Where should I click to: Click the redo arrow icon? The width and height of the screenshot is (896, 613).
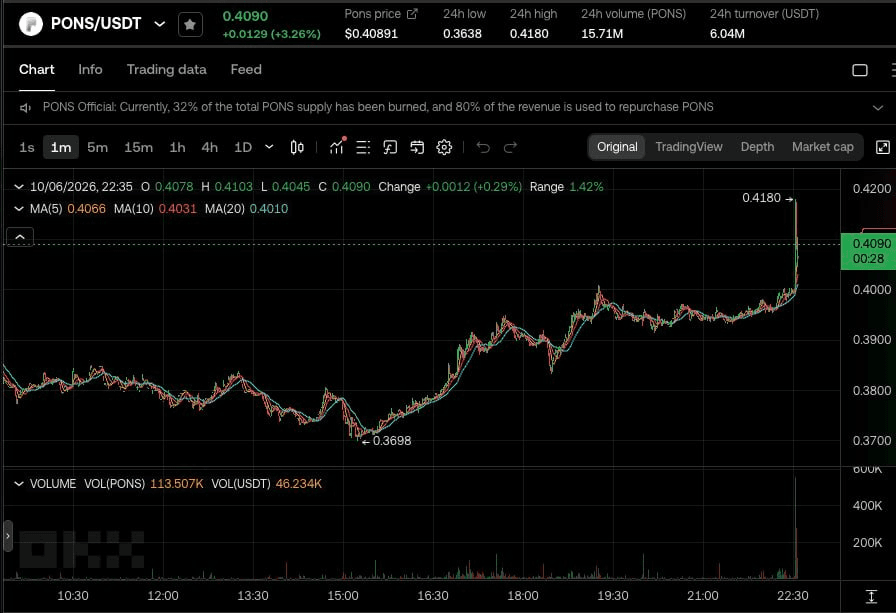coord(510,147)
